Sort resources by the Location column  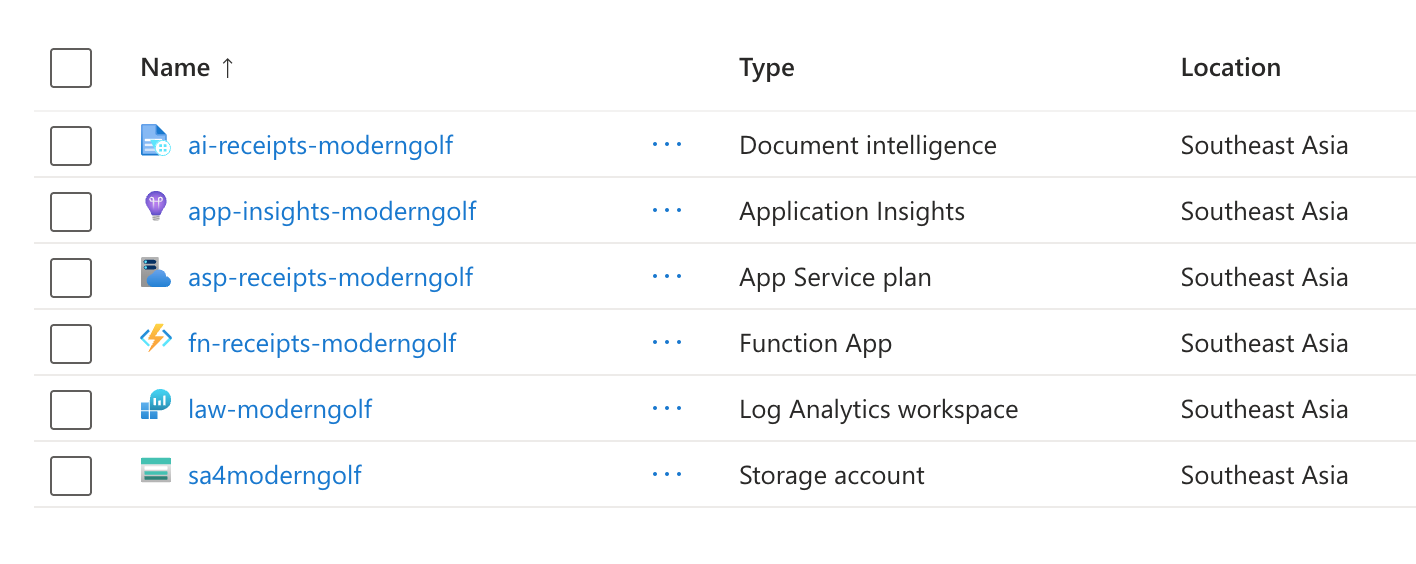coord(1230,68)
